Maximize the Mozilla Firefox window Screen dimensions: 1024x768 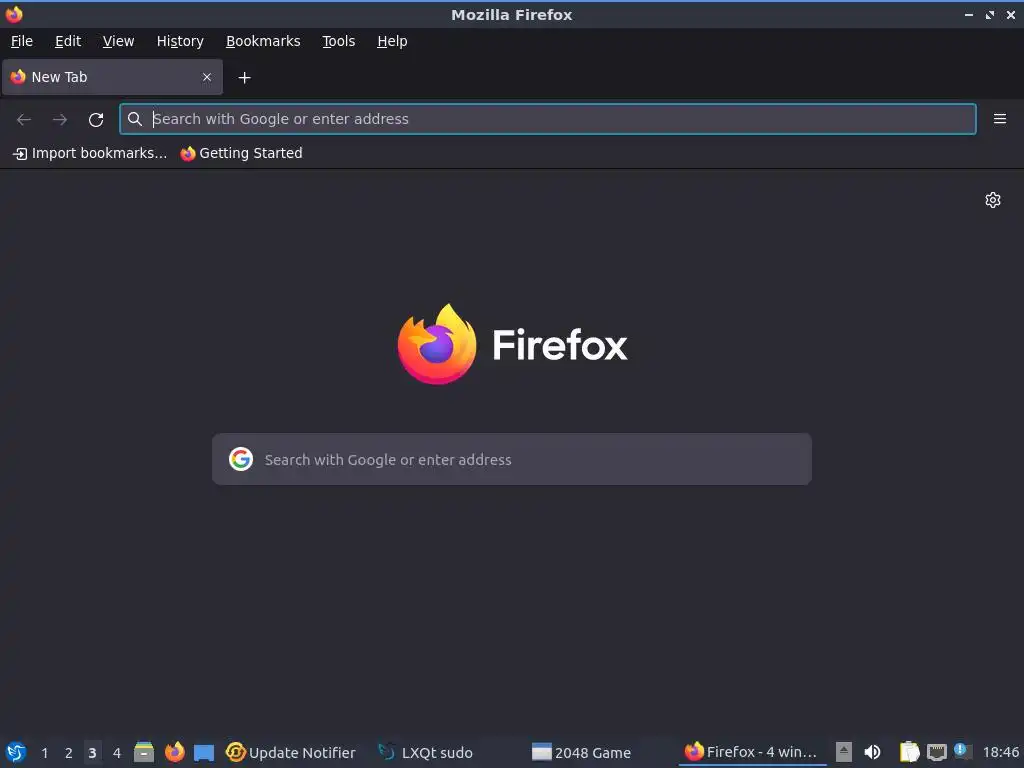(990, 14)
